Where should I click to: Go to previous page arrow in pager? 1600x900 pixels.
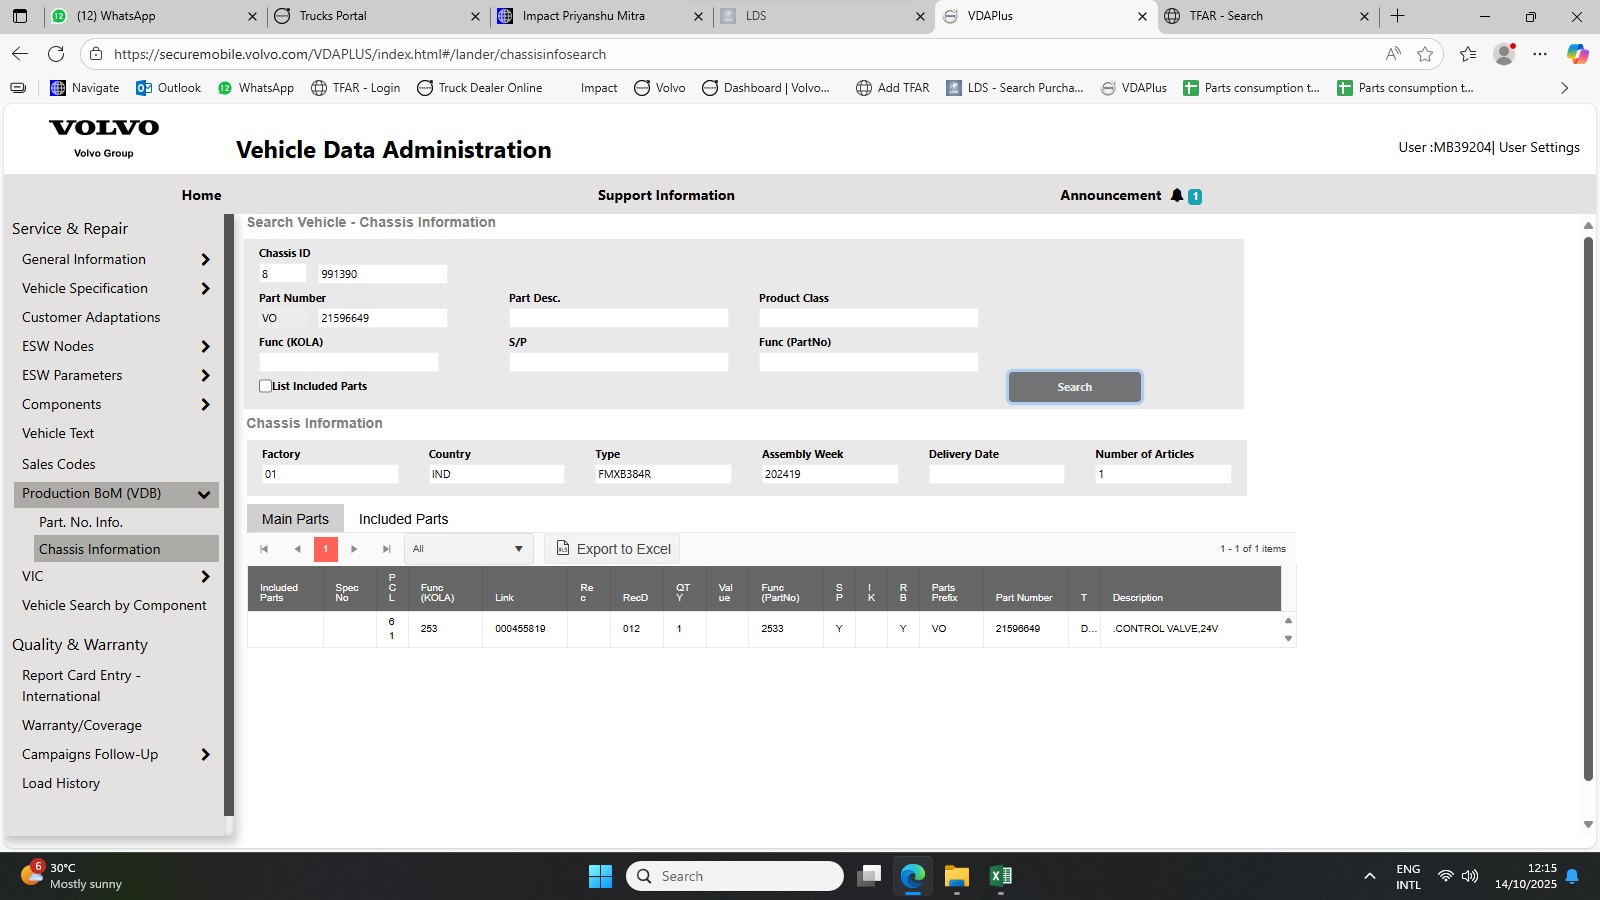coord(297,549)
